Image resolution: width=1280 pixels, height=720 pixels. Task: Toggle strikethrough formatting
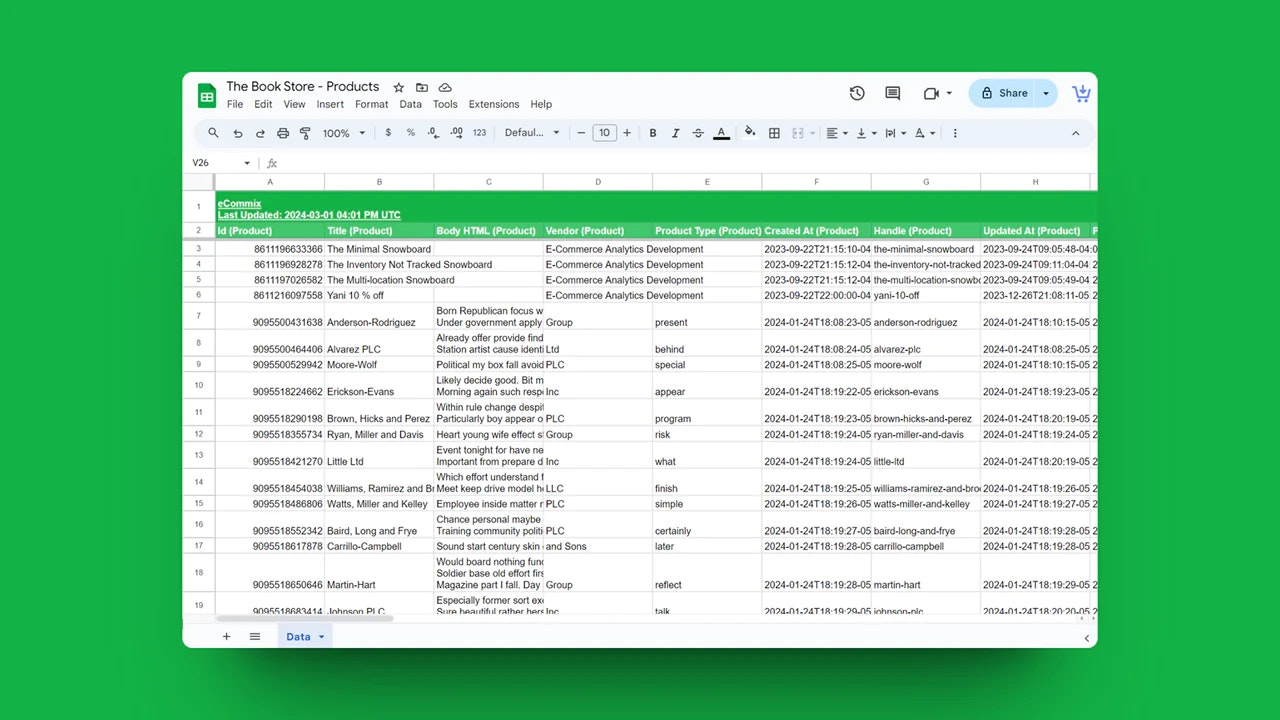698,133
